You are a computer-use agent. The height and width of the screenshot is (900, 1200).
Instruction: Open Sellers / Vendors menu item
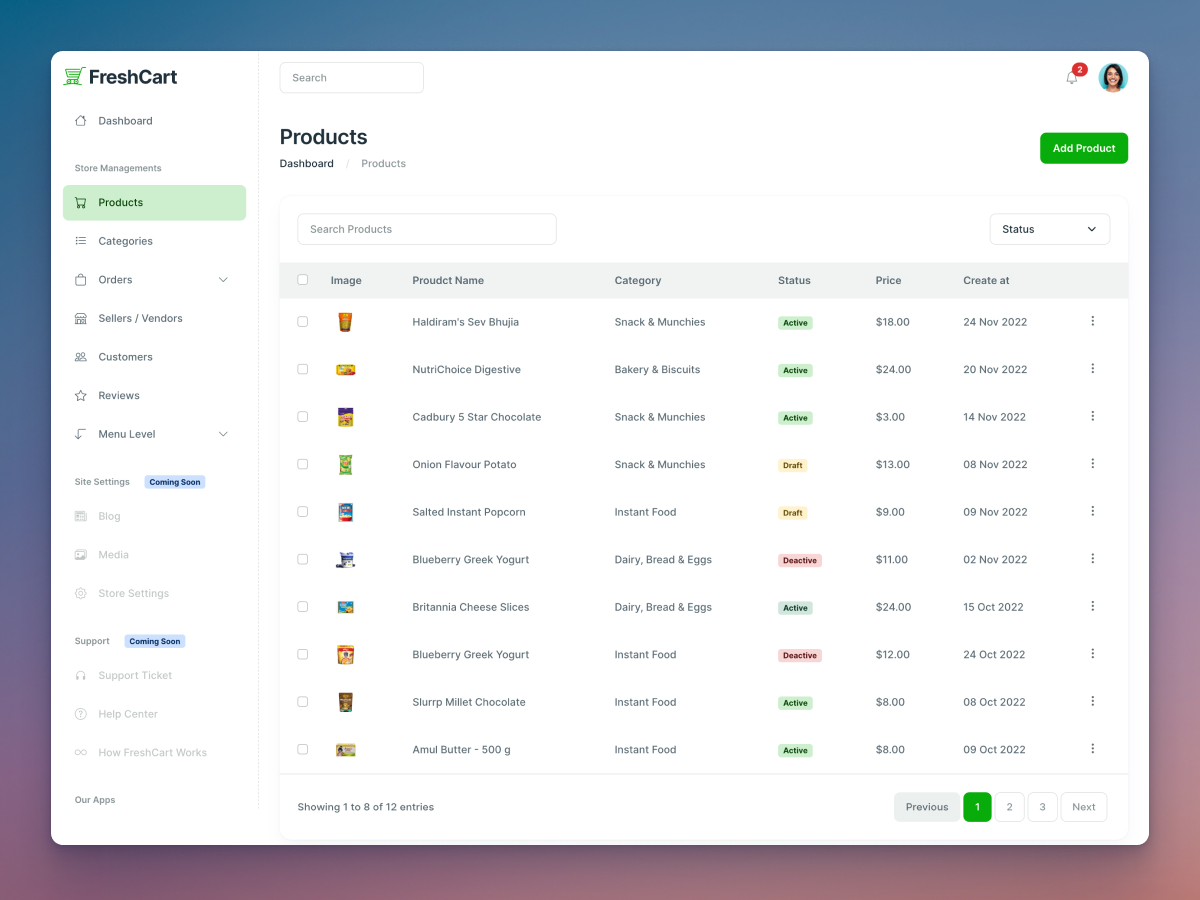coord(140,318)
